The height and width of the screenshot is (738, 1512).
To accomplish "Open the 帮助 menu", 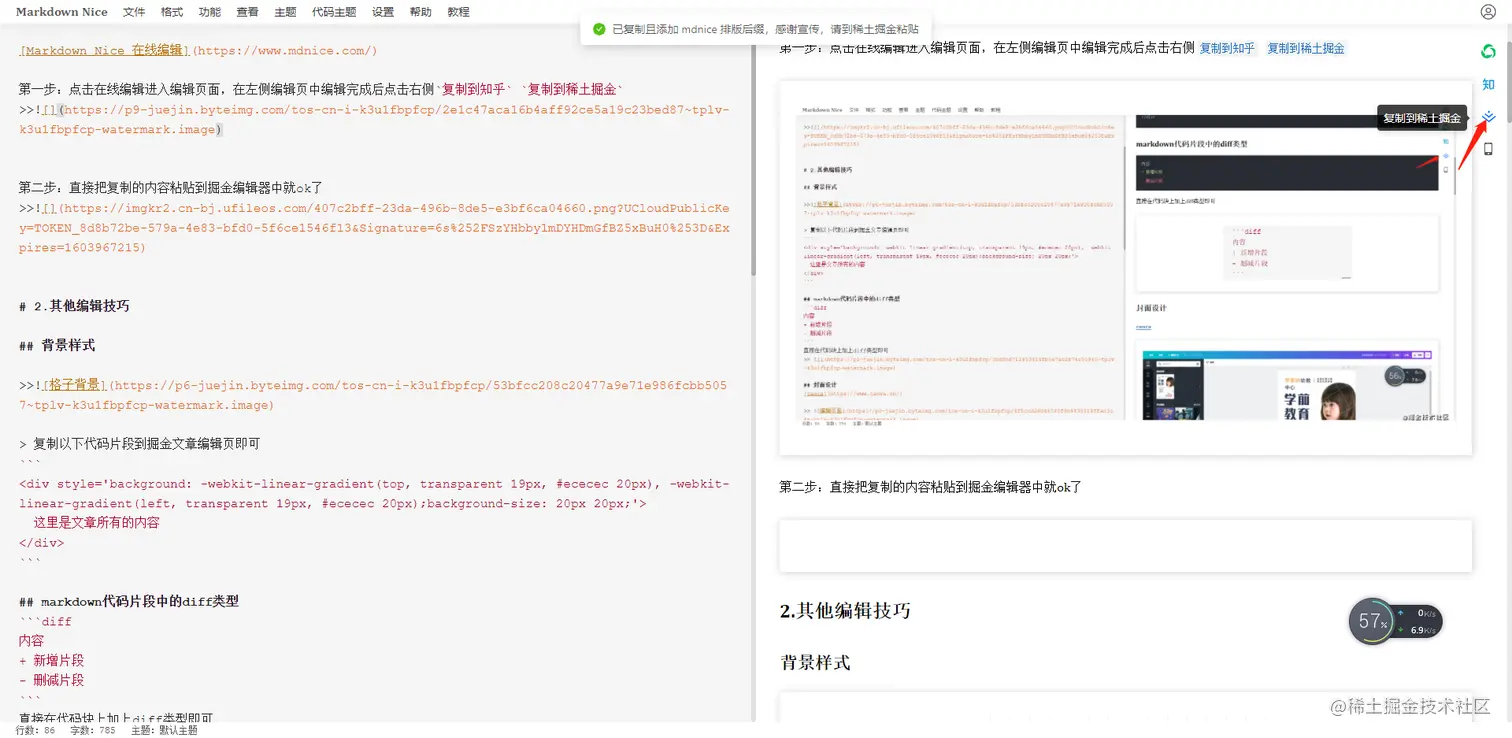I will pos(421,12).
